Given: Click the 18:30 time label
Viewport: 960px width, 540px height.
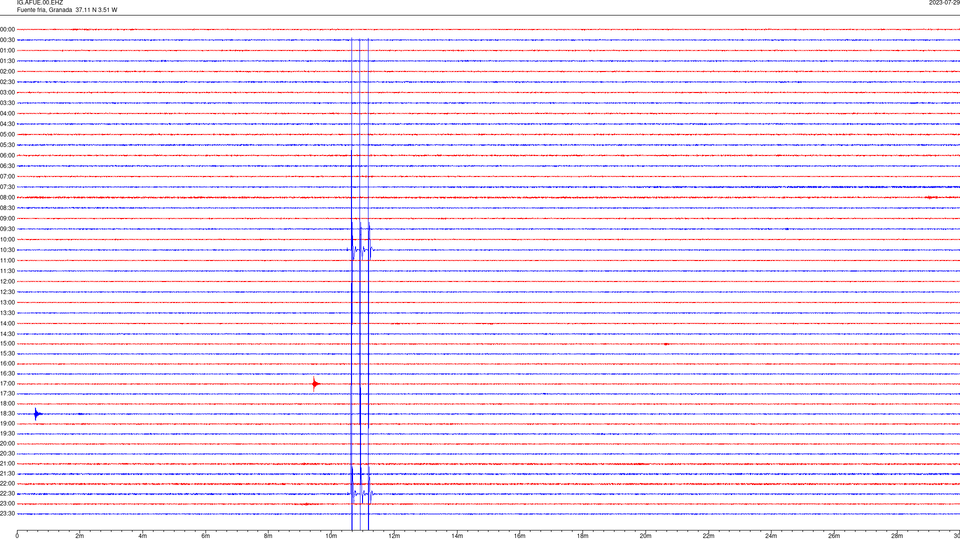Looking at the screenshot, I should pos(7,414).
